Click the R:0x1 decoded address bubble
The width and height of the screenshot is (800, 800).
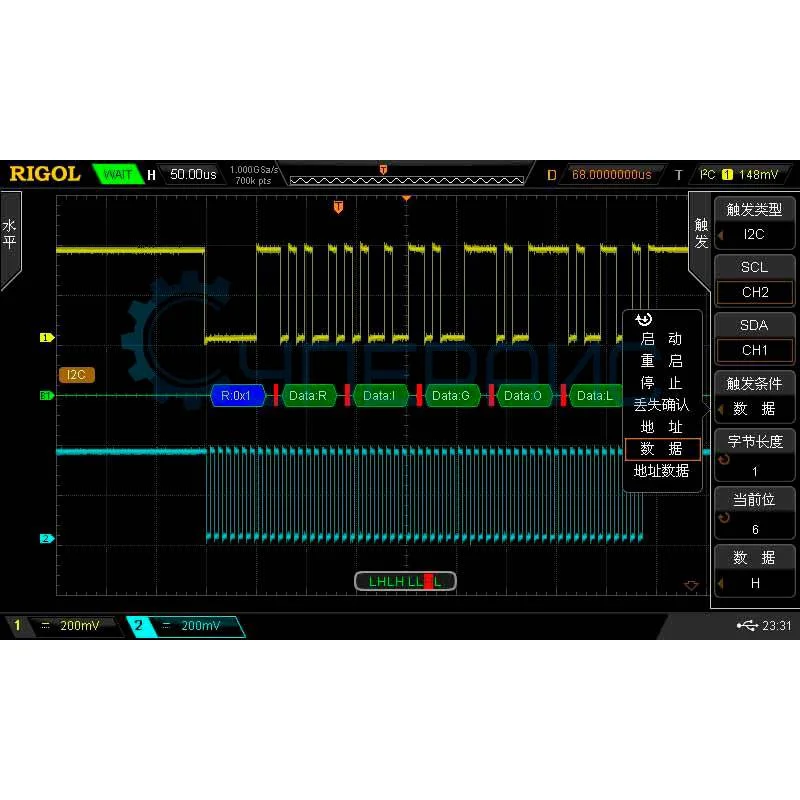click(238, 396)
